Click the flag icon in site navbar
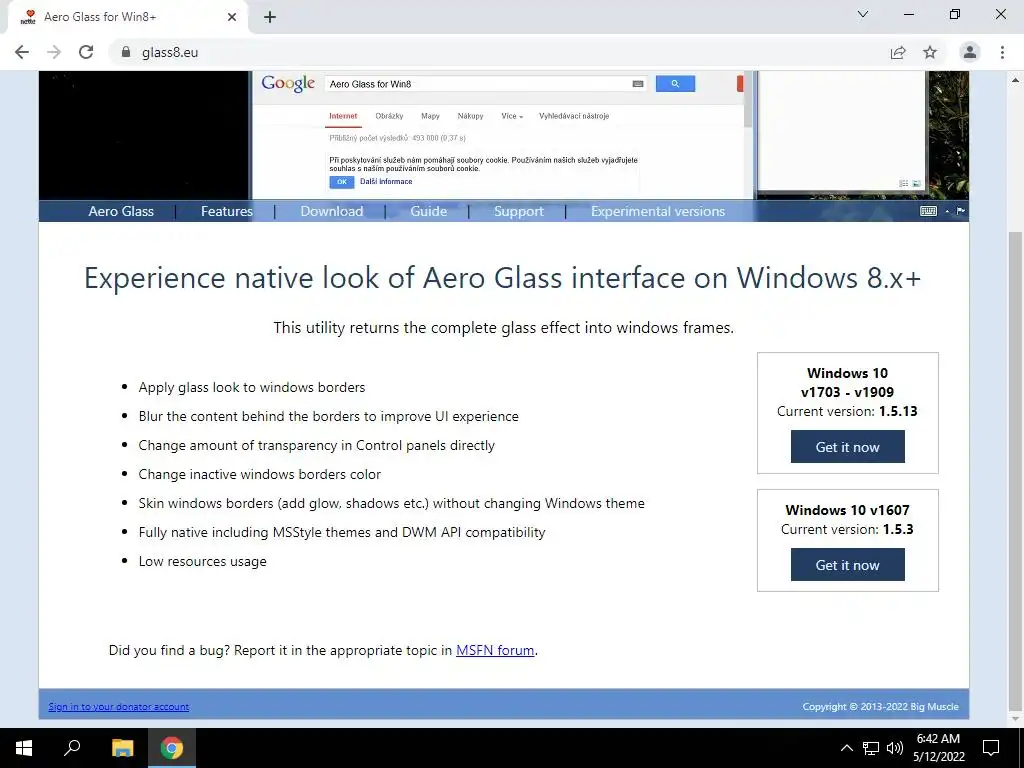Screen dimensions: 1024x768 pyautogui.click(x=961, y=211)
